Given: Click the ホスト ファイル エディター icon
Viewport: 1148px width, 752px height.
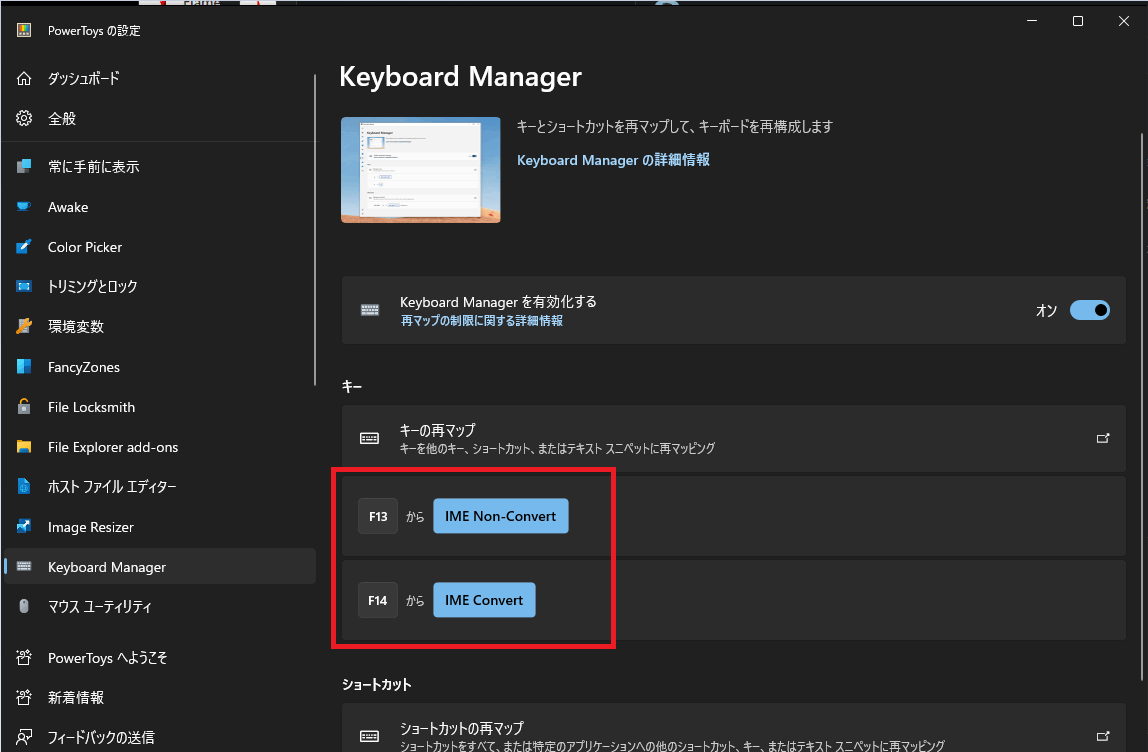Looking at the screenshot, I should point(24,486).
